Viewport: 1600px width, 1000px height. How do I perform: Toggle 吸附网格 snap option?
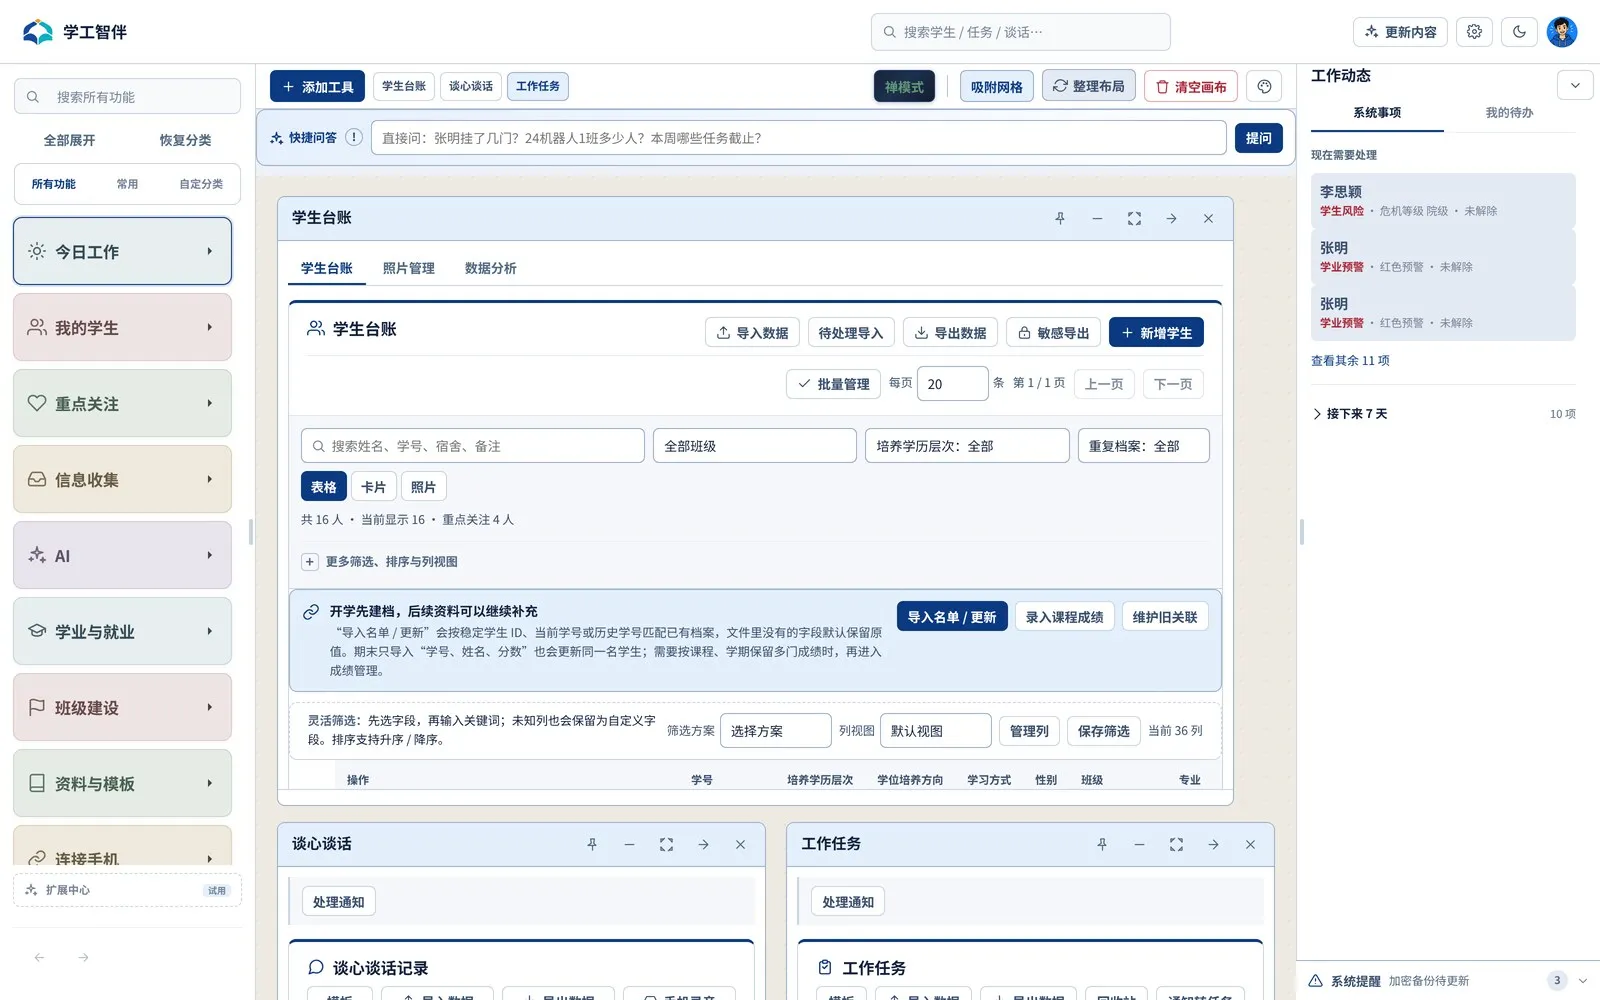996,87
